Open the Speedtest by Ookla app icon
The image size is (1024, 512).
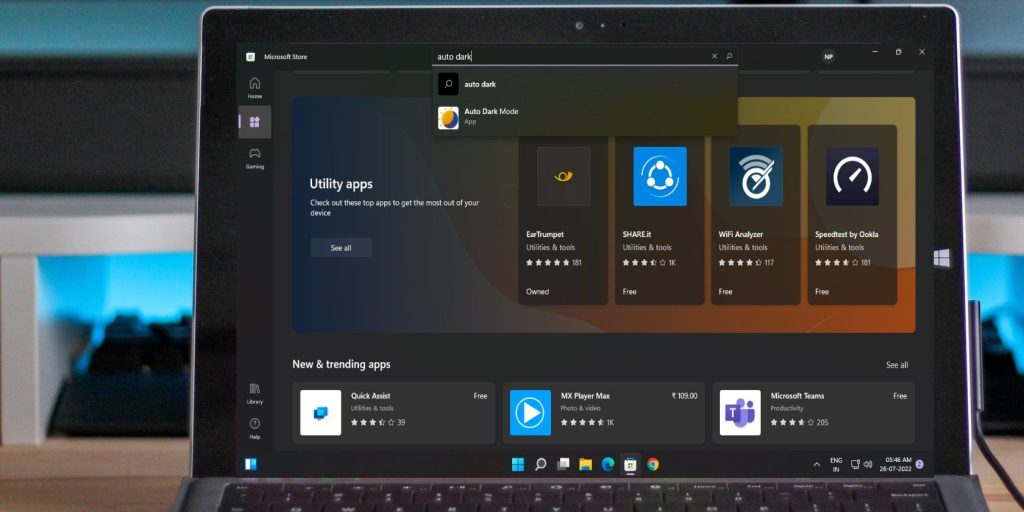(x=852, y=176)
